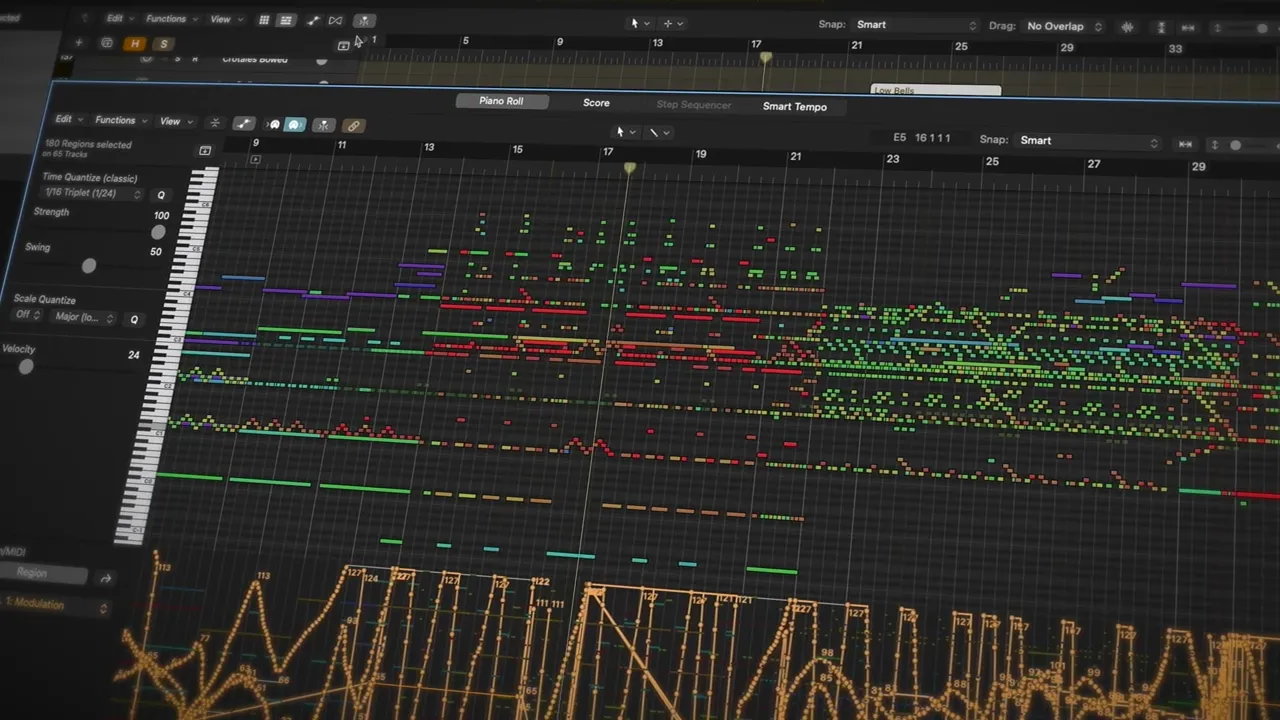This screenshot has width=1280, height=720.
Task: Click the duplicate track button next to the plus
Action: 106,43
